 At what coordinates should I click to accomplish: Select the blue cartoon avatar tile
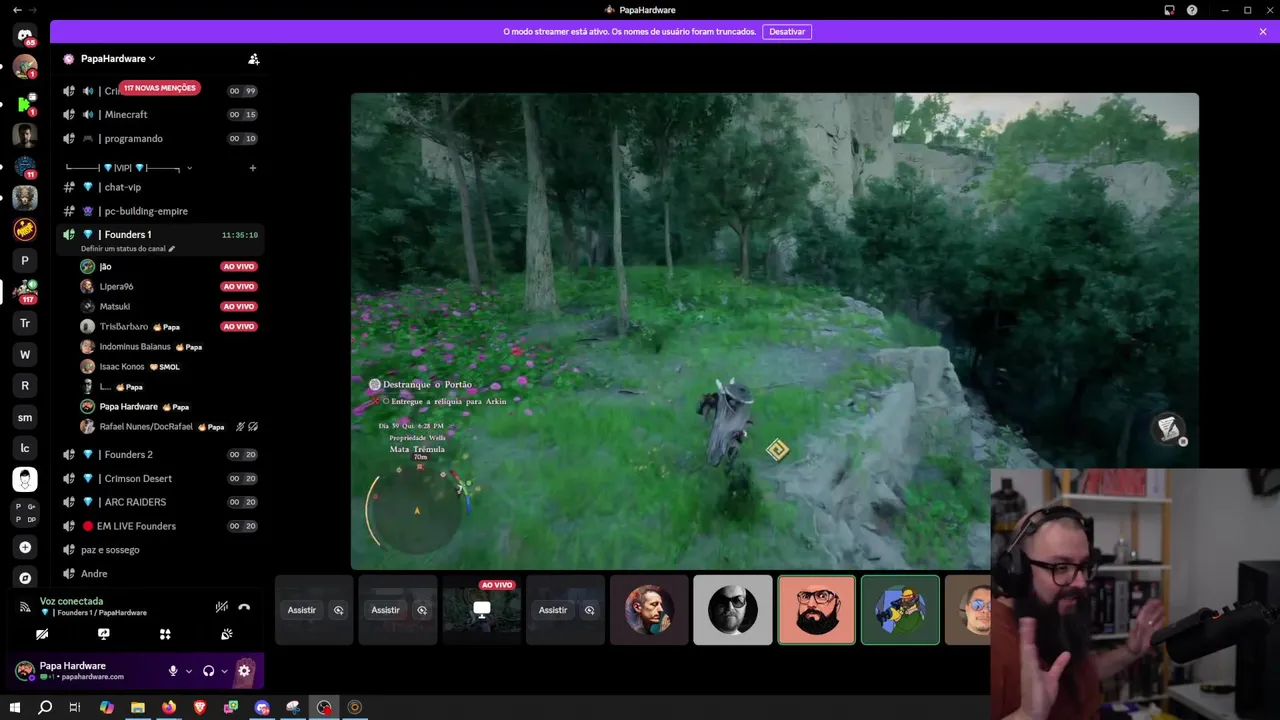pyautogui.click(x=900, y=610)
